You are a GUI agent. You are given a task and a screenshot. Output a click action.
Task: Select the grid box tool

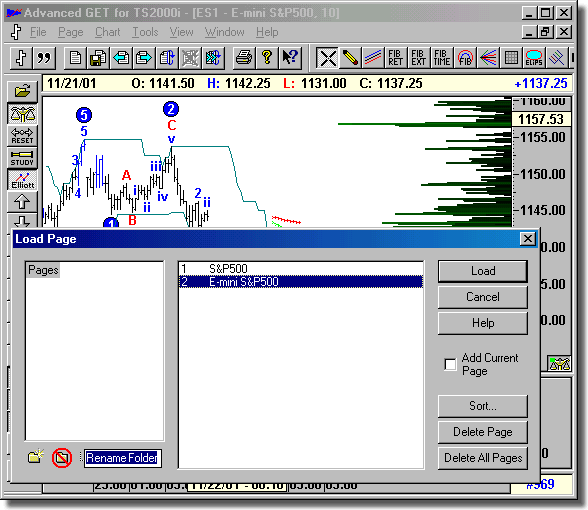point(511,58)
